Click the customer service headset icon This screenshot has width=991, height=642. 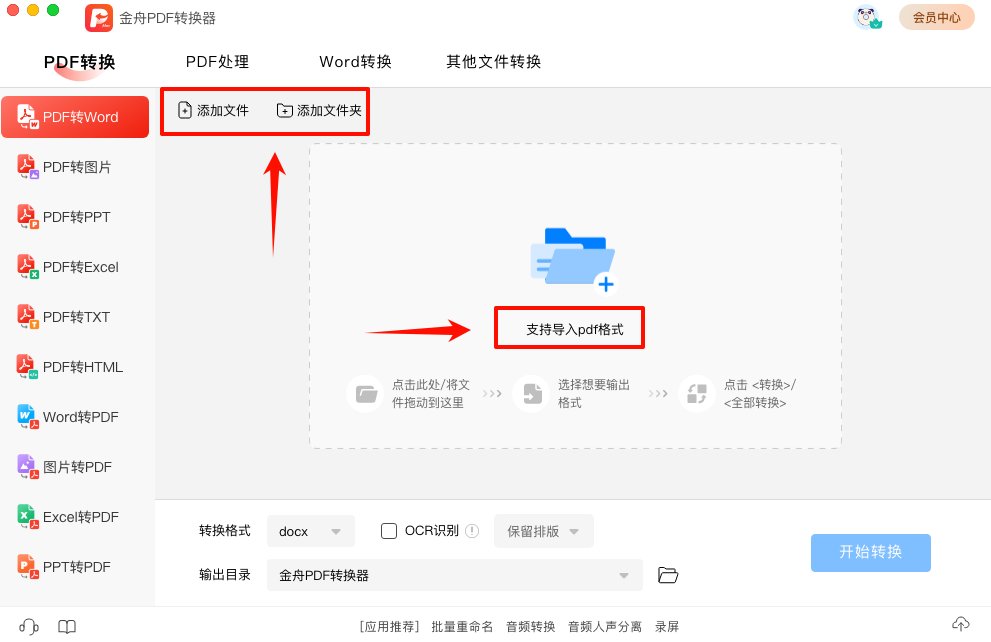point(29,626)
